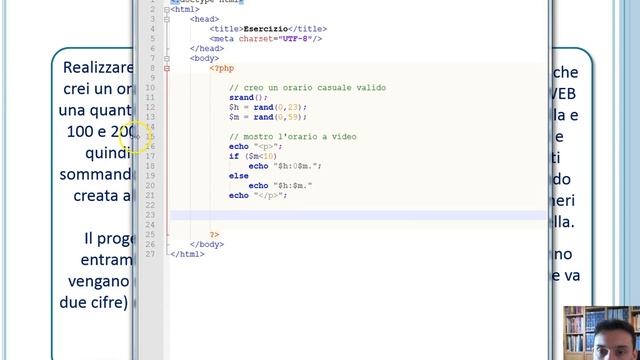Click the echo "$h:$m." line
Image resolution: width=640 pixels, height=360 pixels.
[x=280, y=186]
